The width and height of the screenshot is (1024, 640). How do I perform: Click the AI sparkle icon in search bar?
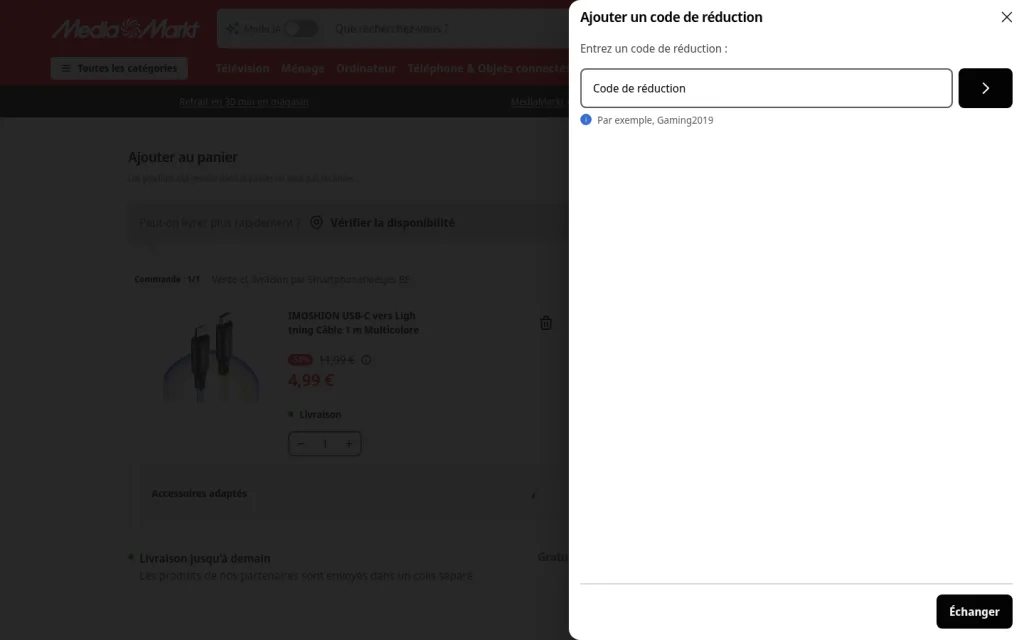tap(232, 29)
